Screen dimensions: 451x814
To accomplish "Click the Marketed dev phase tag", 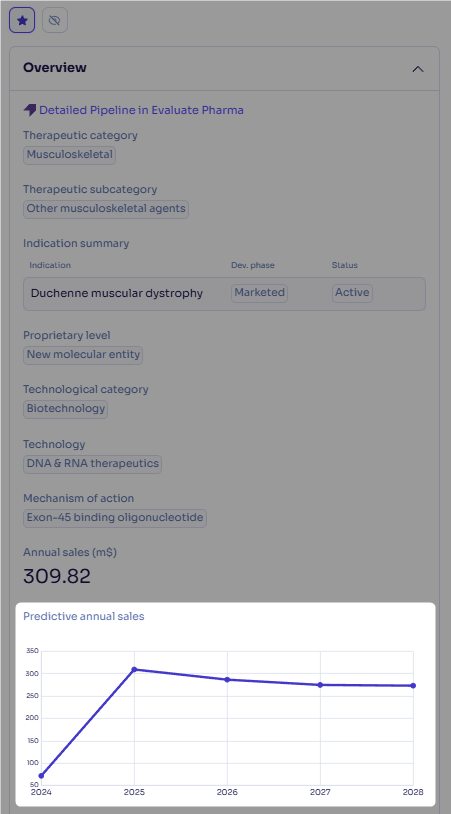I will click(x=259, y=293).
